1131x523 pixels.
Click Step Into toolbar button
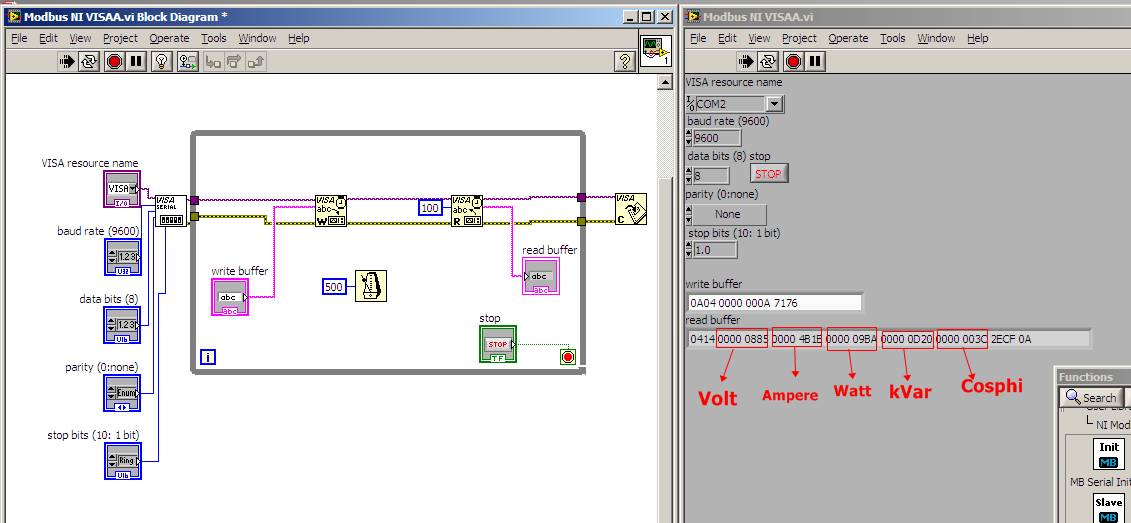click(x=213, y=62)
